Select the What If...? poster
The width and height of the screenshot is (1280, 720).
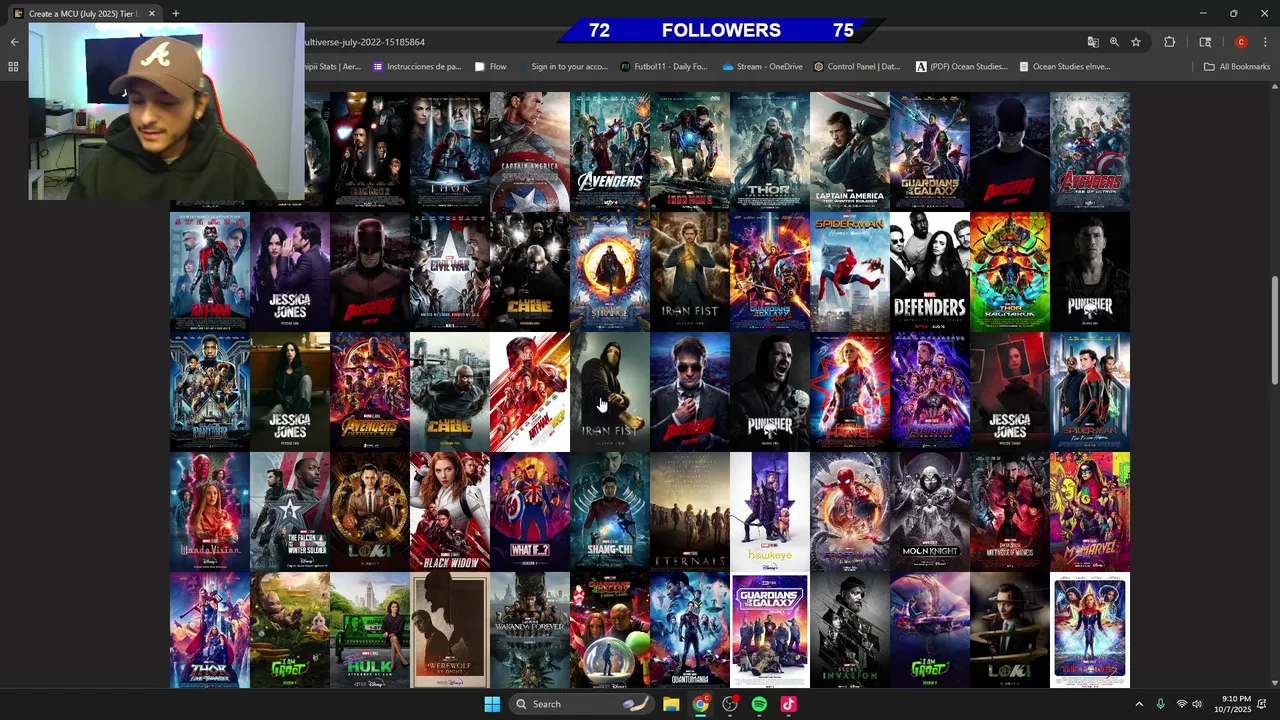(530, 512)
